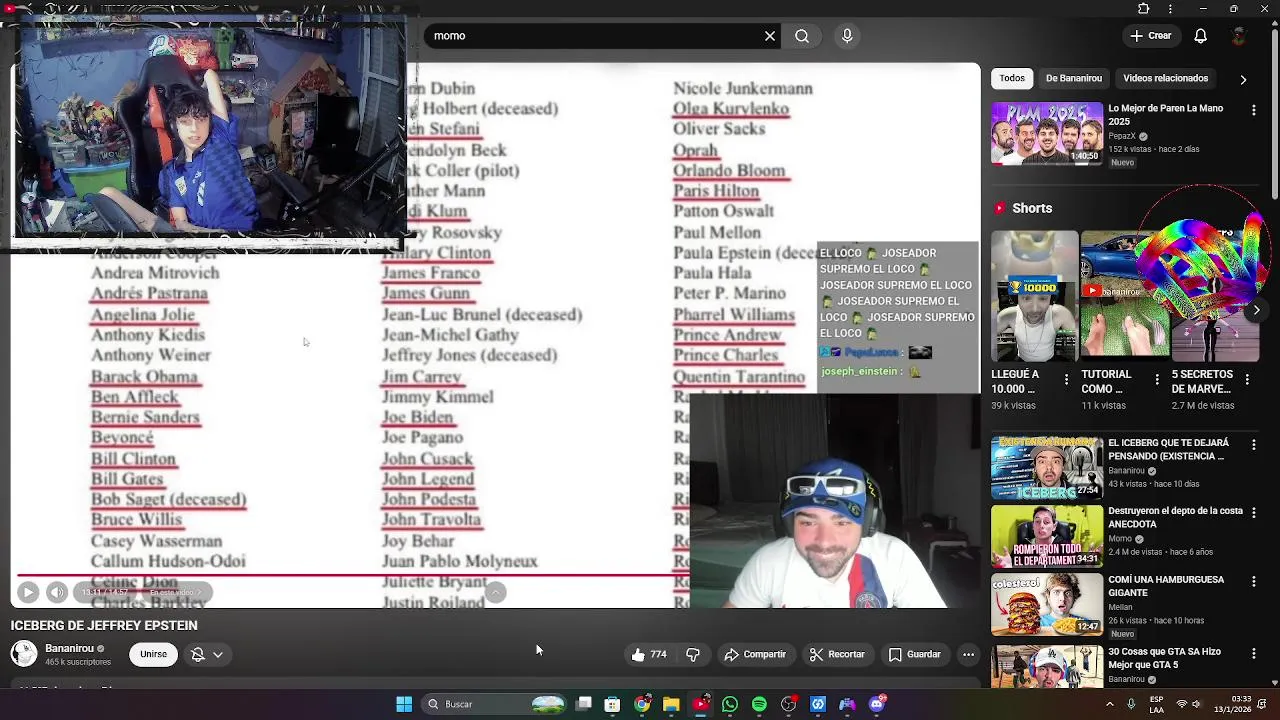Save video with the Guardar button

[915, 654]
